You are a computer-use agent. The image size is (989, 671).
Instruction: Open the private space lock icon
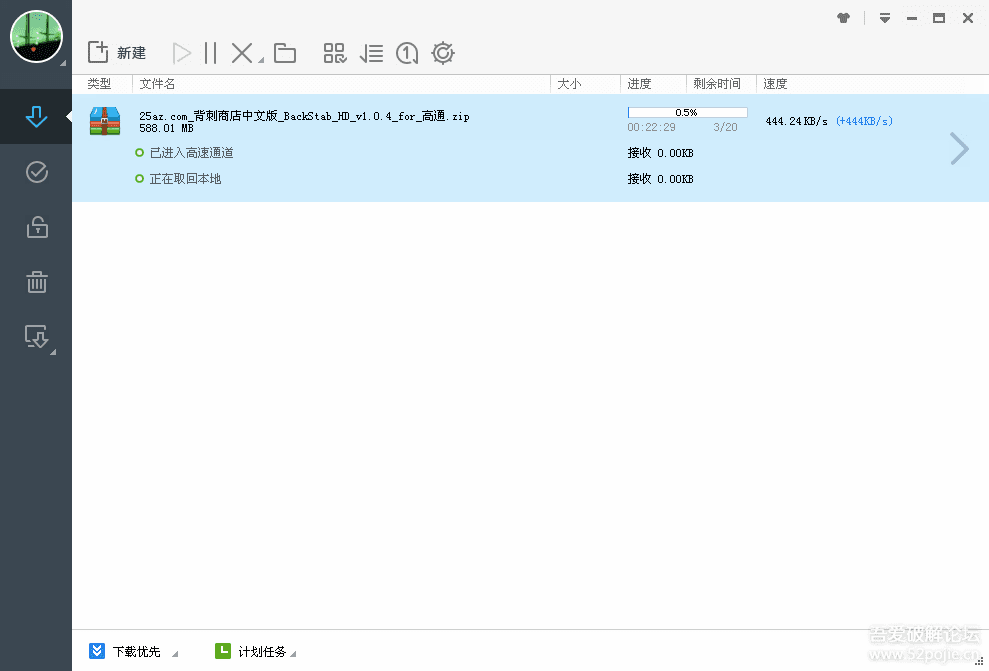(36, 227)
